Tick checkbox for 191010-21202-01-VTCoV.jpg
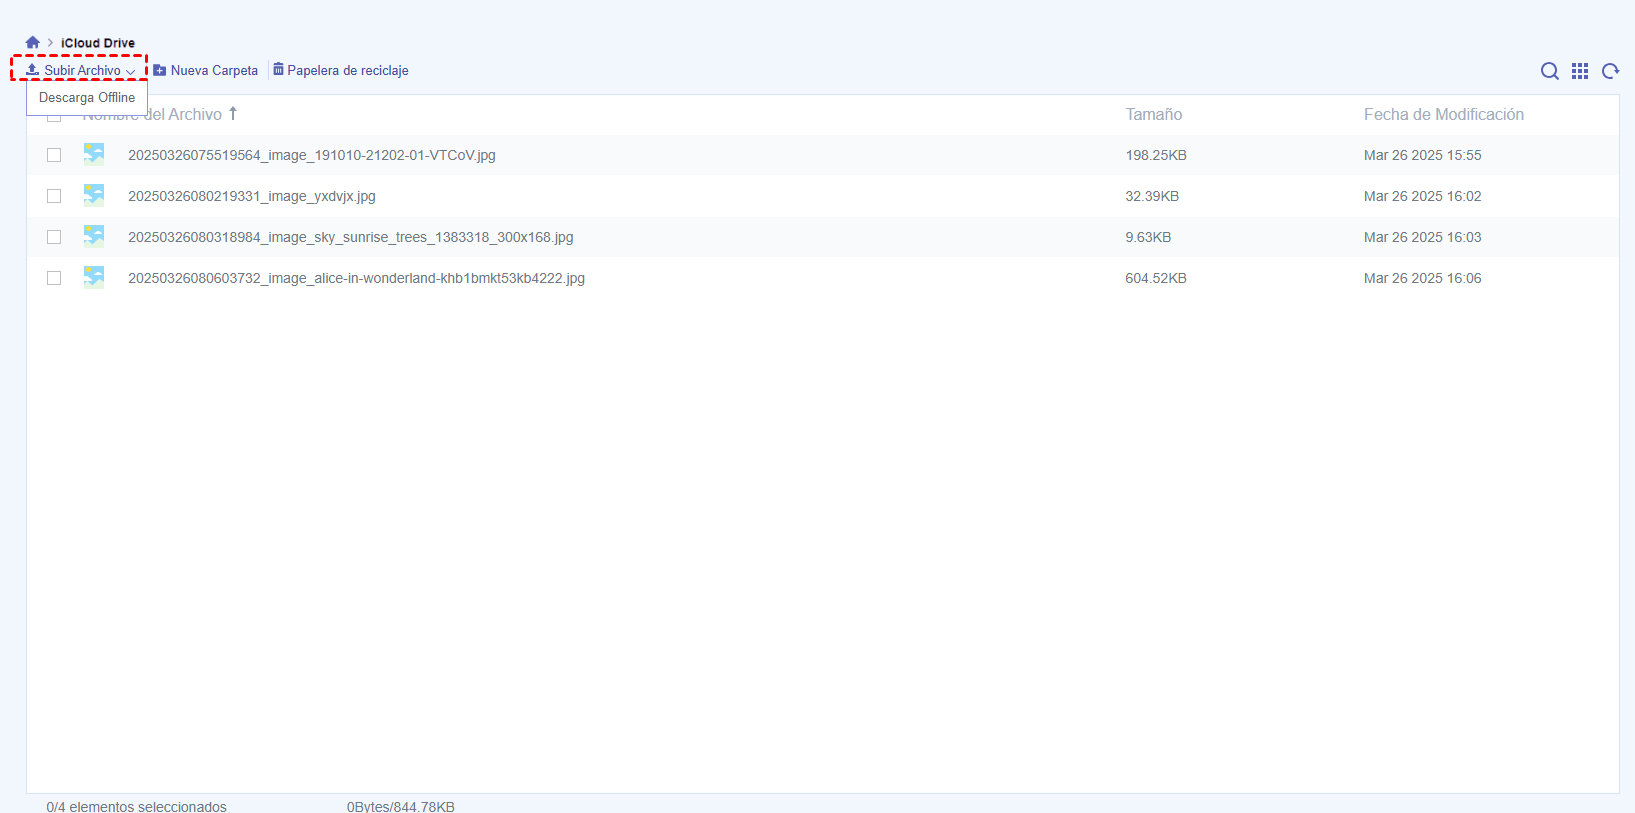This screenshot has width=1635, height=813. click(x=54, y=155)
